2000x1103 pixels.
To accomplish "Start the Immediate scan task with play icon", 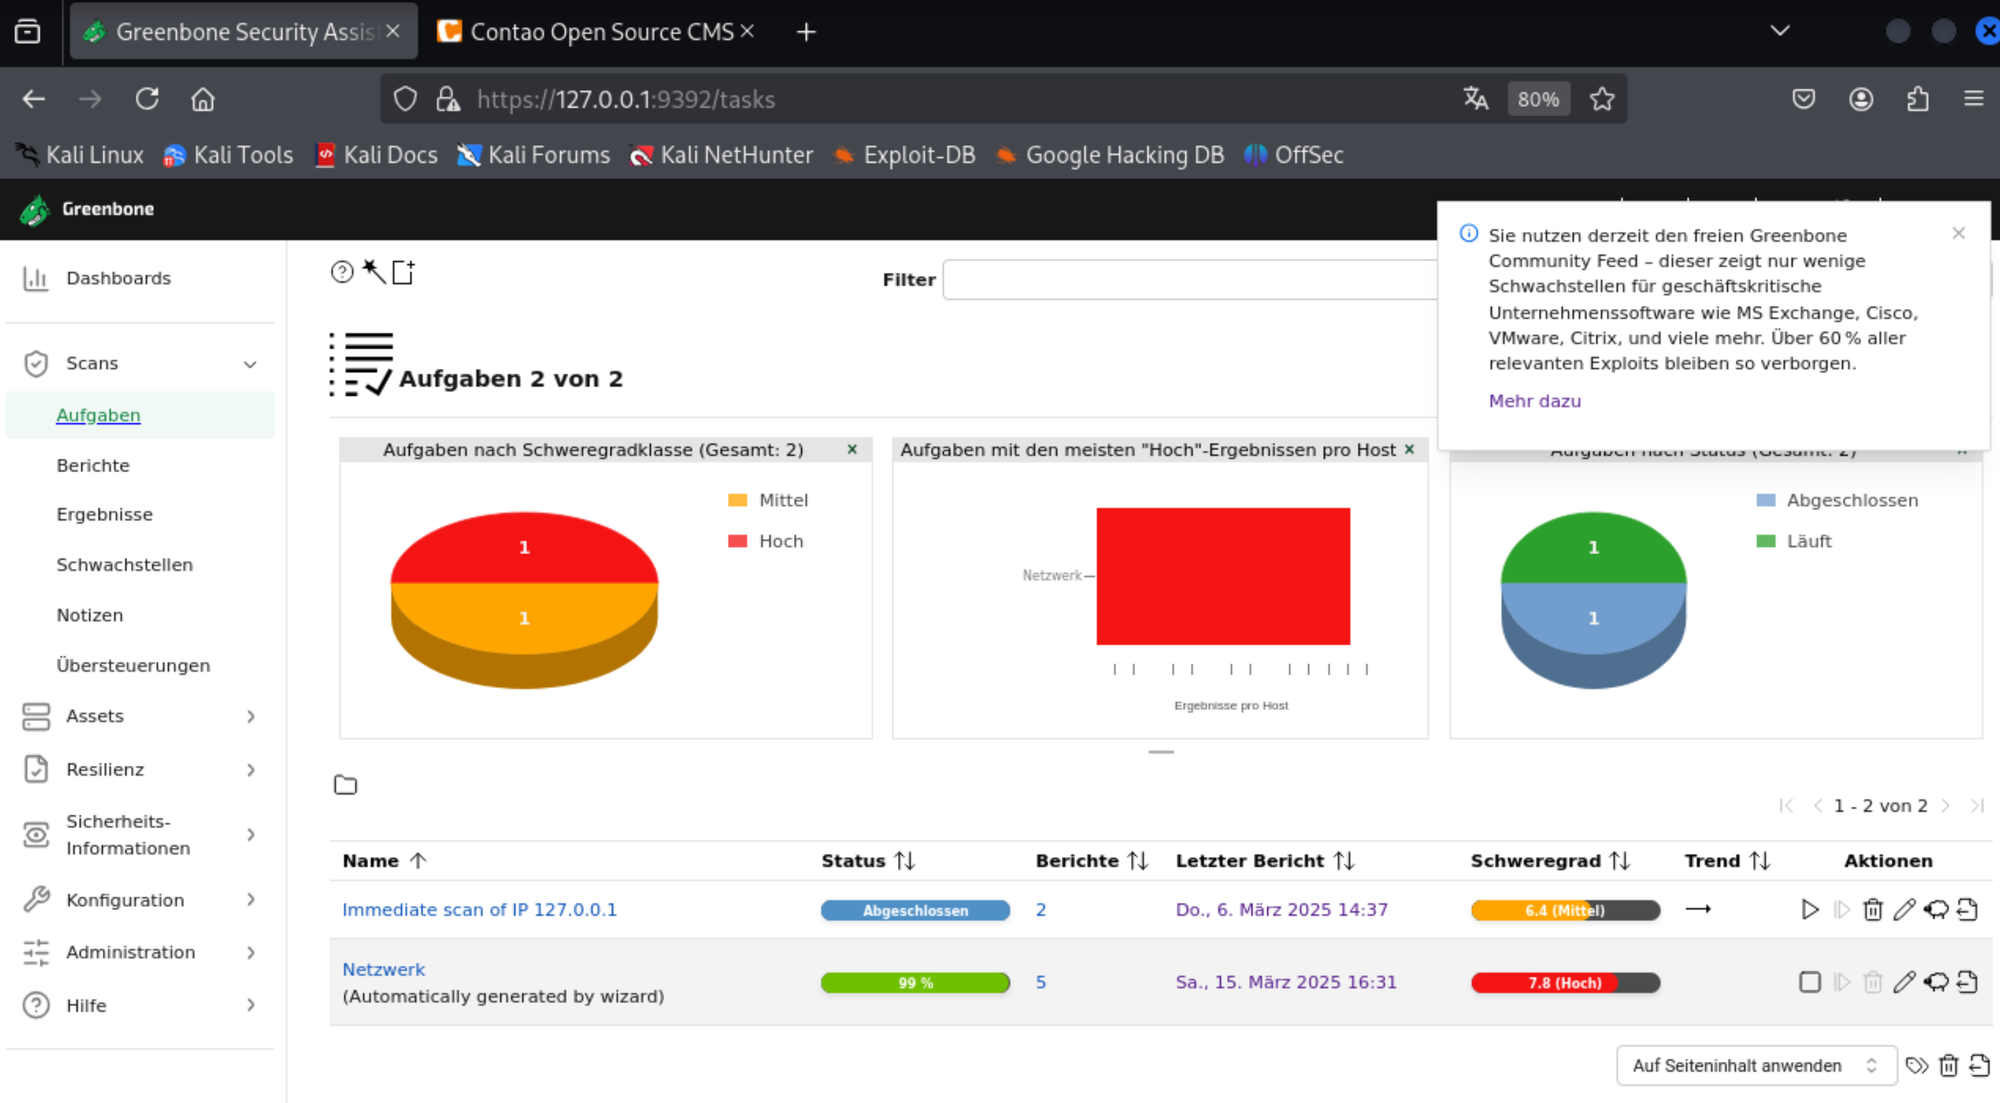I will click(x=1809, y=910).
